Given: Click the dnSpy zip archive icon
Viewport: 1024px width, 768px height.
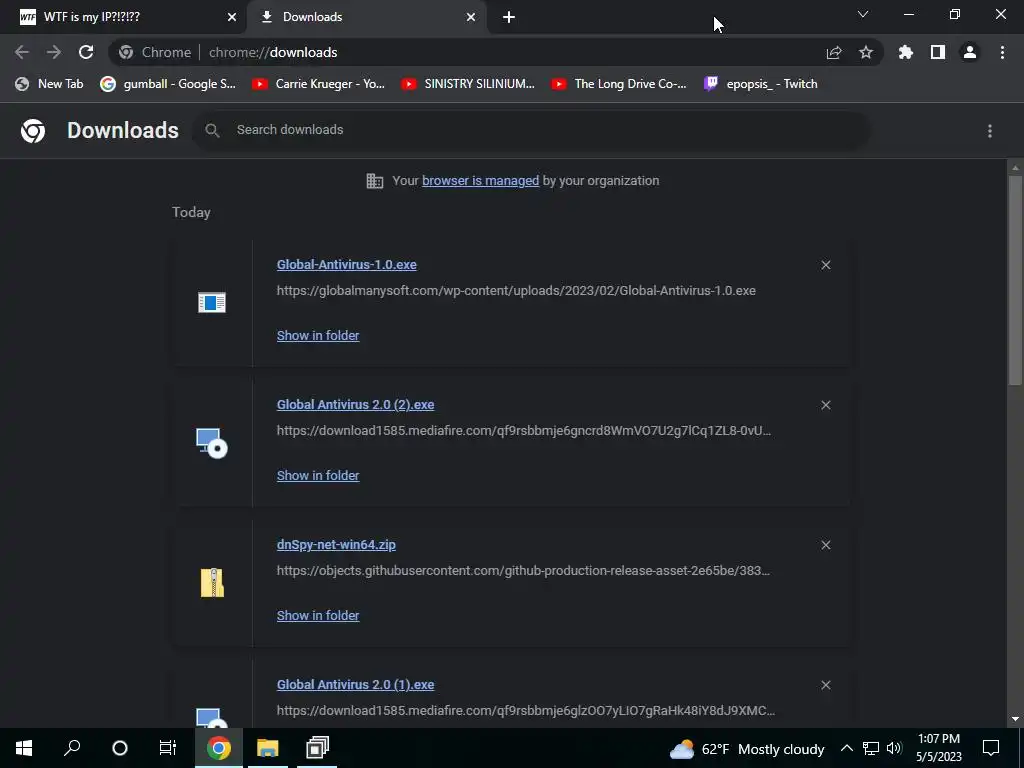Looking at the screenshot, I should (212, 583).
